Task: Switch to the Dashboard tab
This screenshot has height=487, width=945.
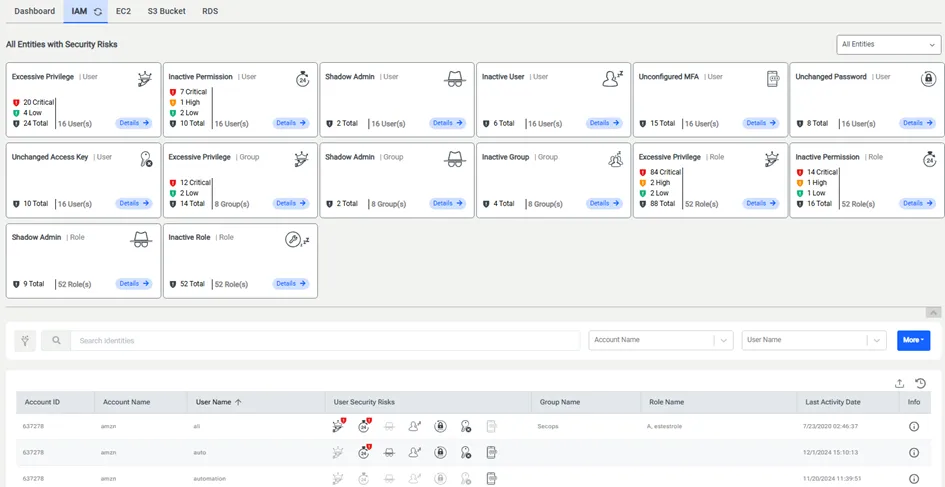Action: click(x=34, y=11)
